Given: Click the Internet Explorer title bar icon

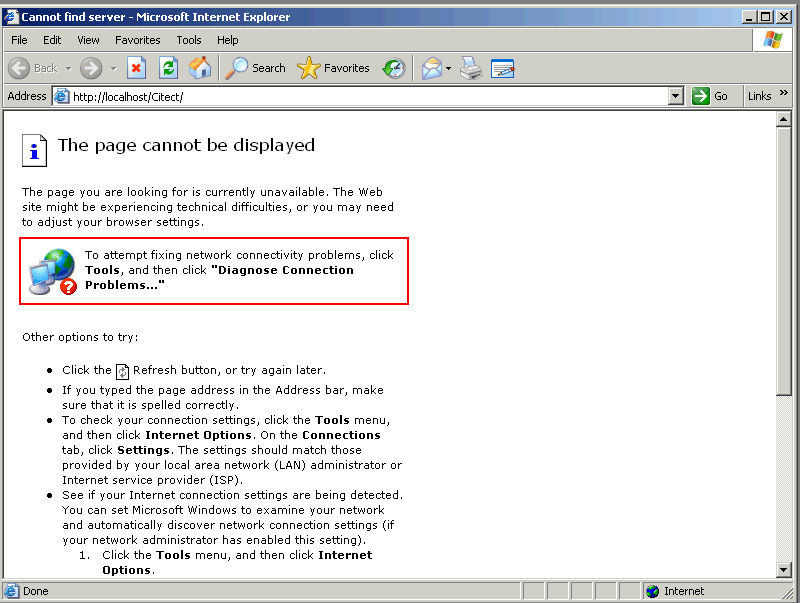Looking at the screenshot, I should [11, 17].
